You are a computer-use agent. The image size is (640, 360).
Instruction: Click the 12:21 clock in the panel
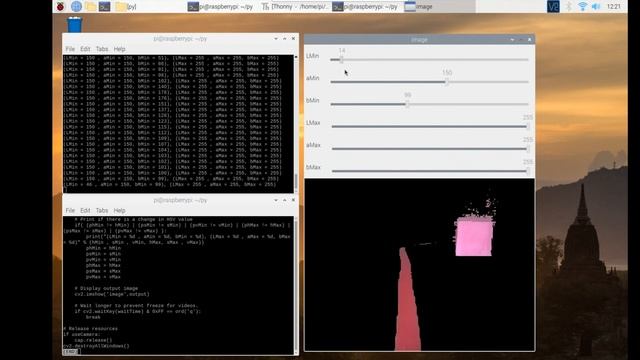[x=613, y=7]
